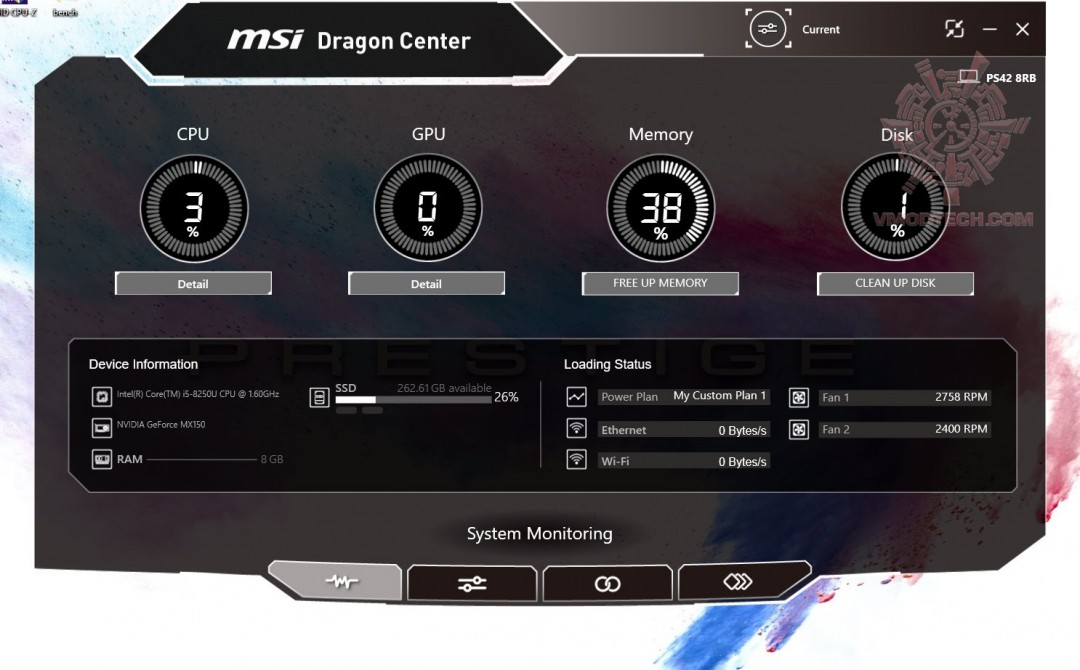Screen dimensions: 1080x670
Task: Click the 2400 RPM fan speed
Action: [x=961, y=428]
